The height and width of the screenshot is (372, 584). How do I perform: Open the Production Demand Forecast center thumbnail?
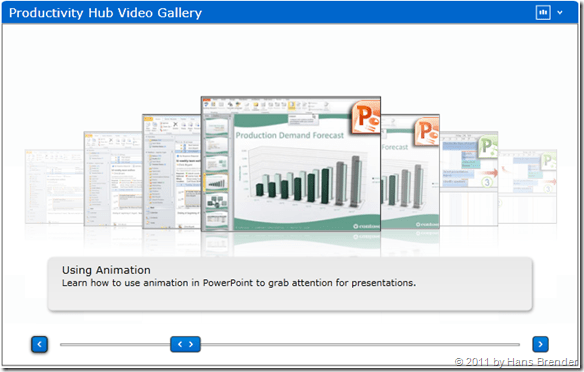tap(291, 164)
